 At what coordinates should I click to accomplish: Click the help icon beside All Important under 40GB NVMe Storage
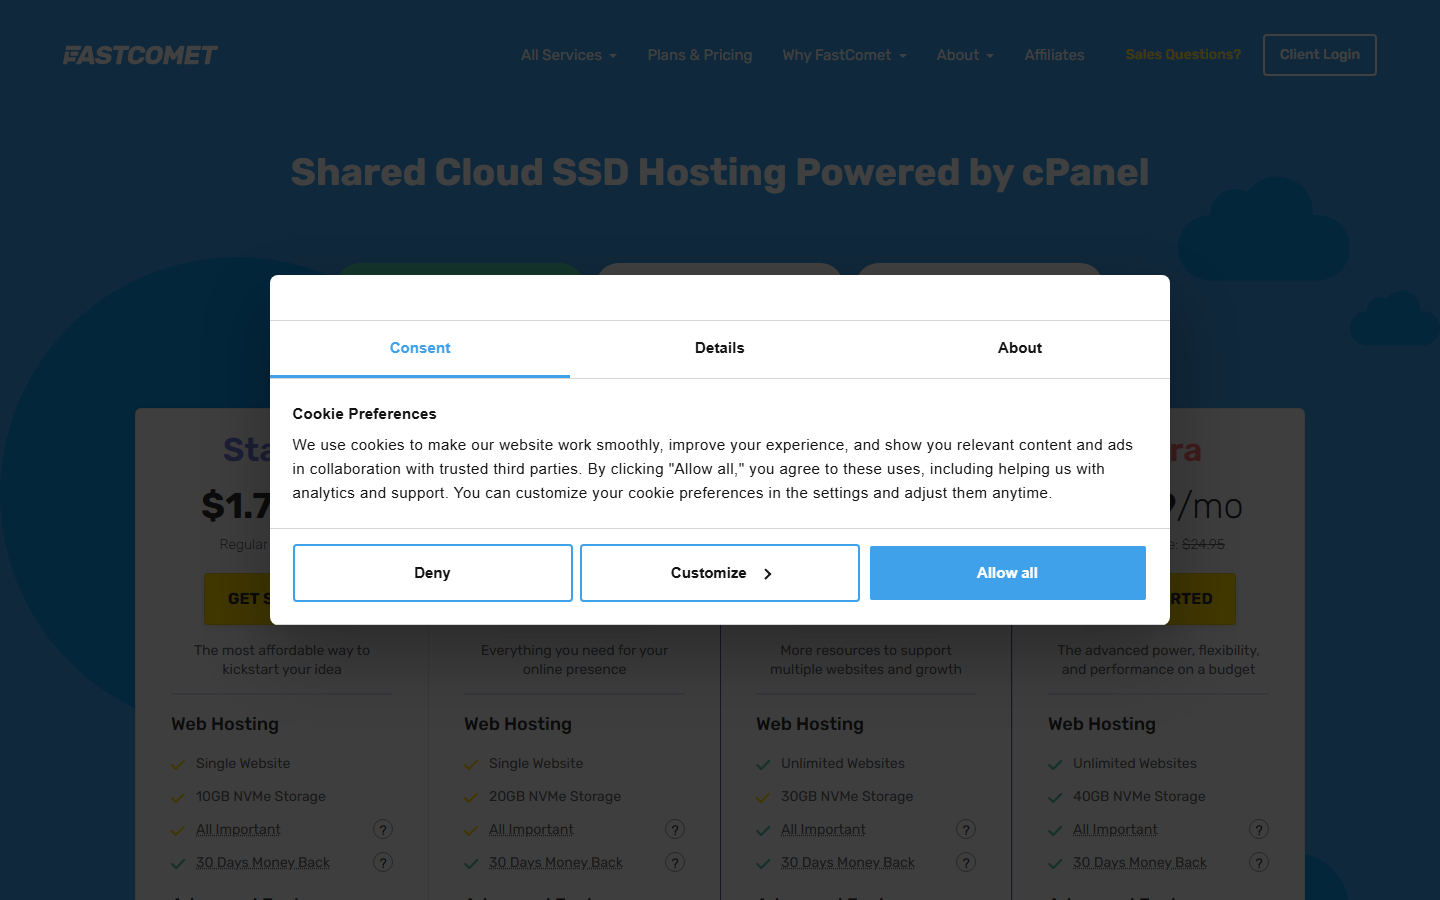(1259, 829)
